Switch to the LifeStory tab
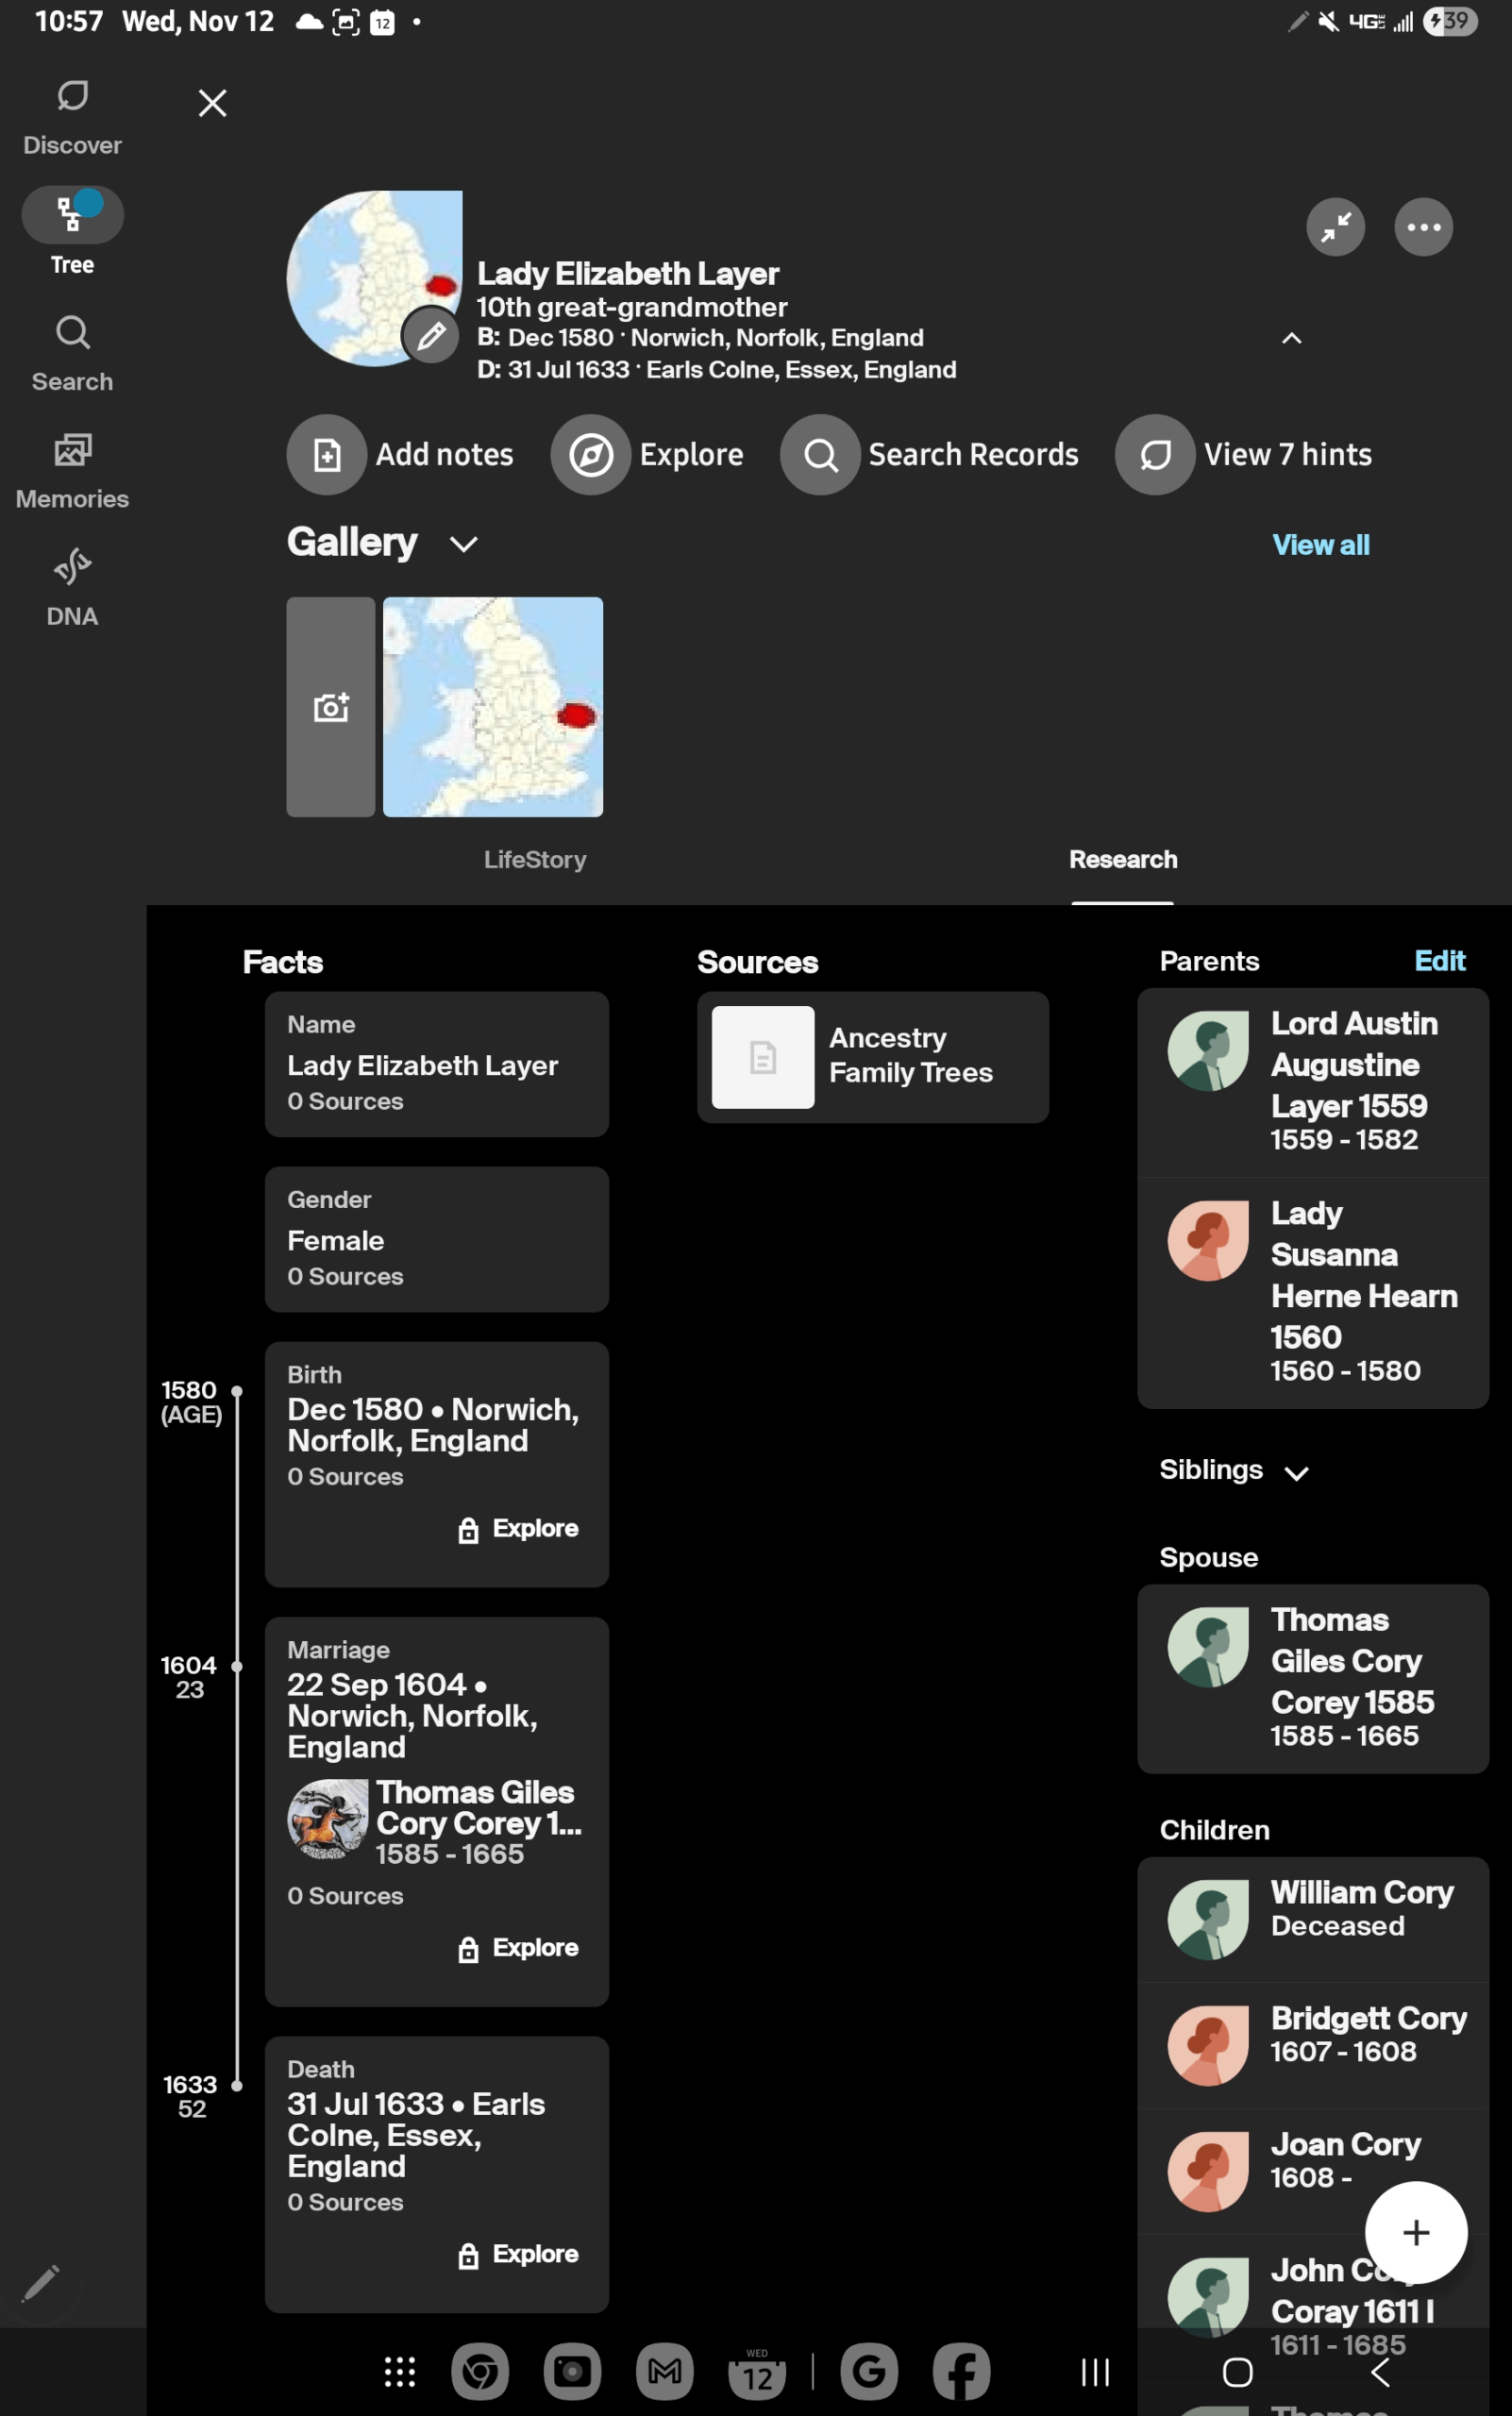 click(535, 859)
